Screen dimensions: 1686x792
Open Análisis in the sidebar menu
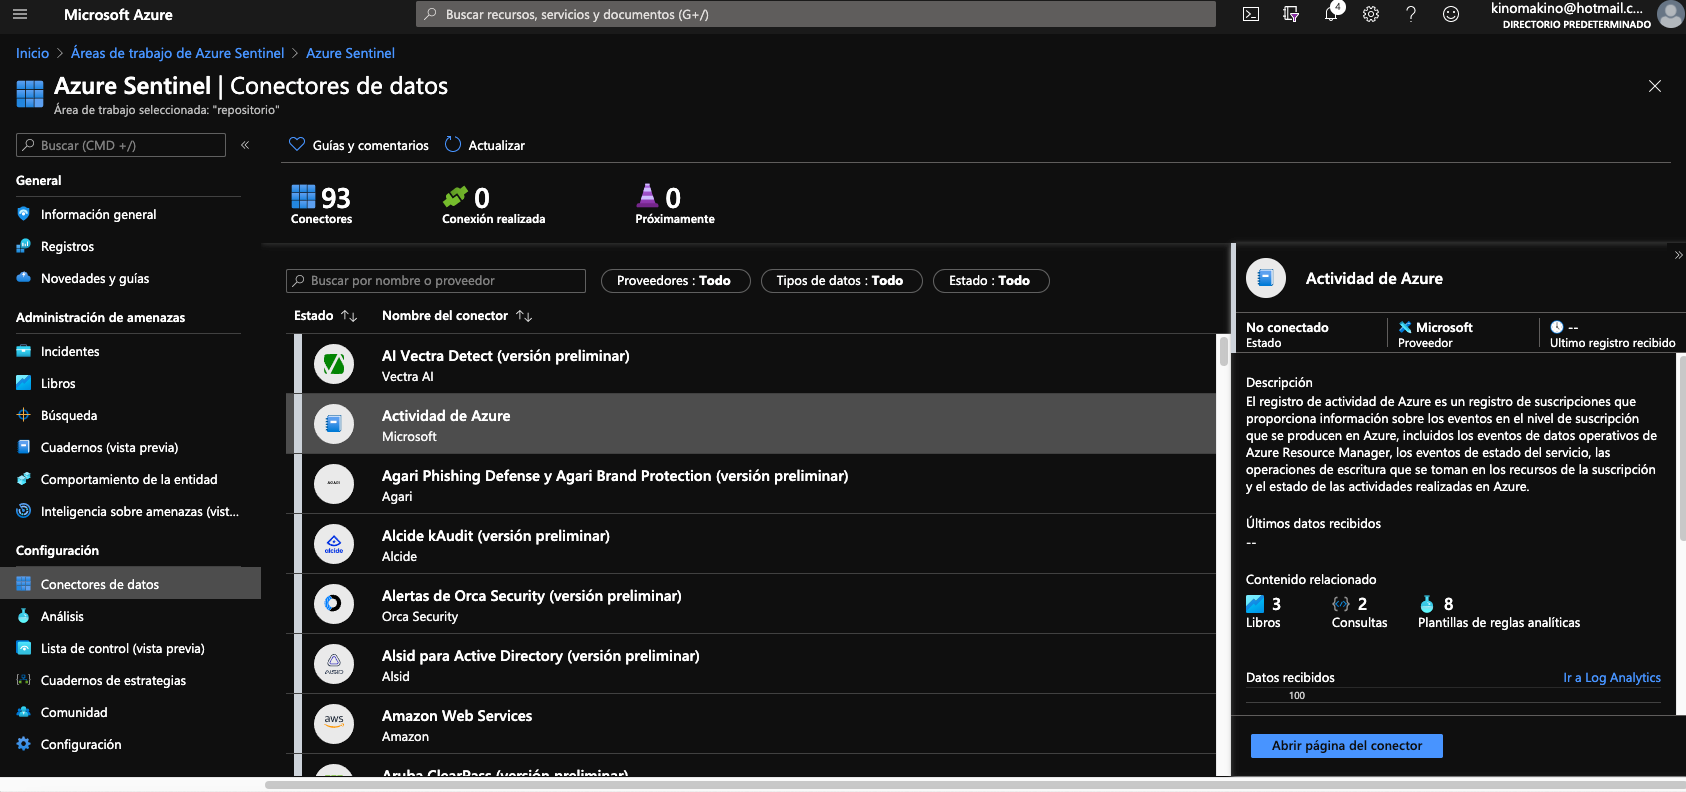[62, 617]
